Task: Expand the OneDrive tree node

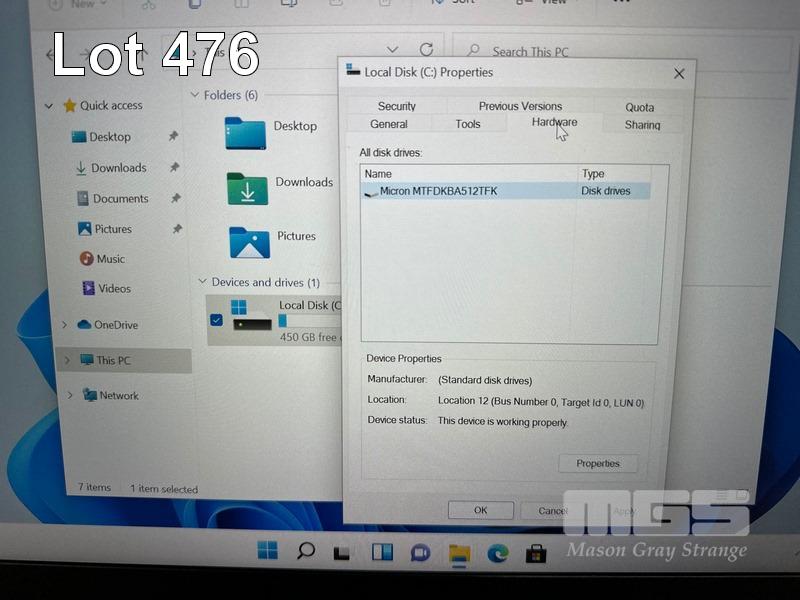Action: coord(65,325)
